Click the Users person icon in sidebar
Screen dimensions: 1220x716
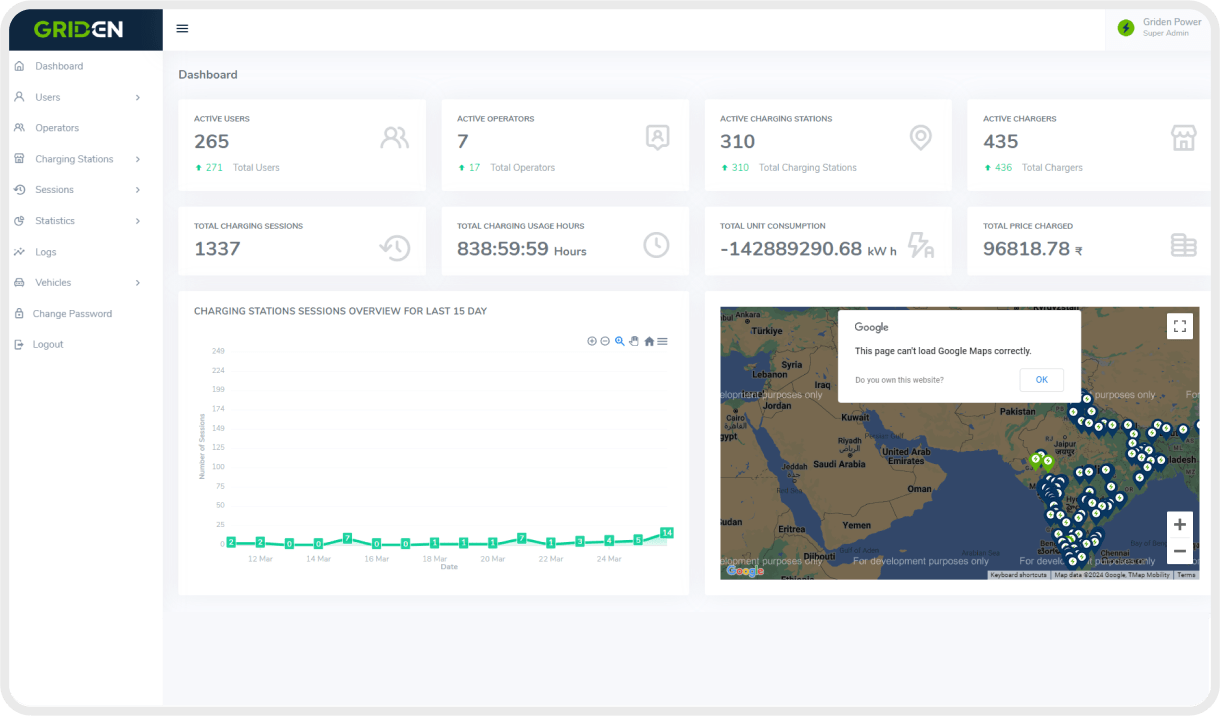tap(19, 97)
